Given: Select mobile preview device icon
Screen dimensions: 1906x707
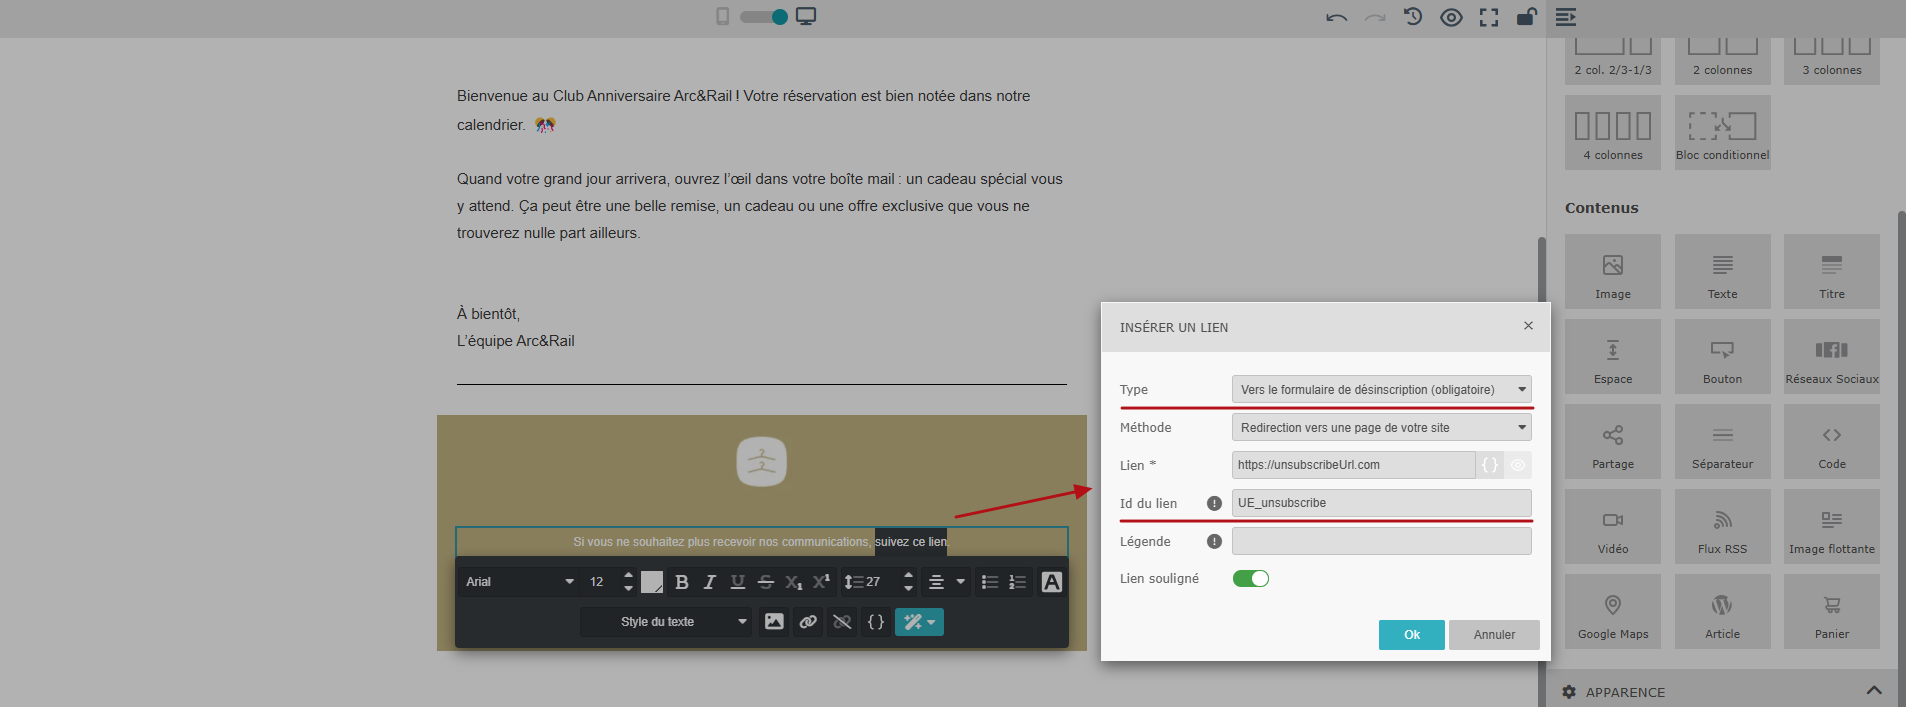Looking at the screenshot, I should coord(722,16).
